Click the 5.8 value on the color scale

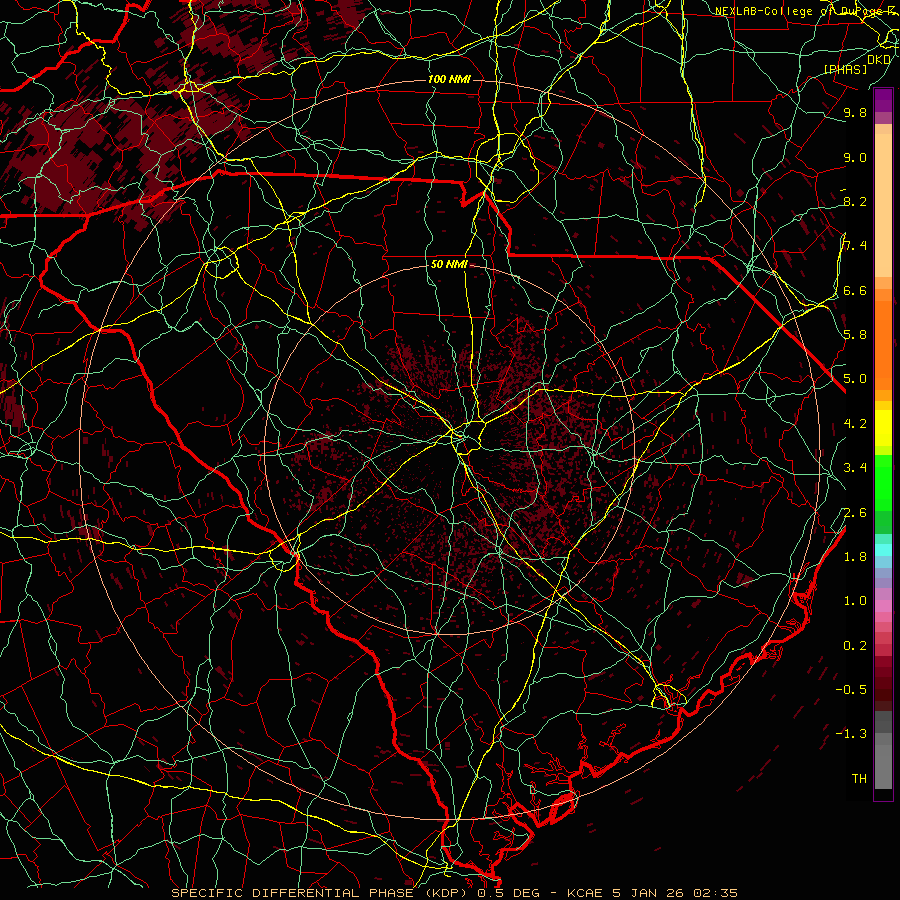[855, 335]
